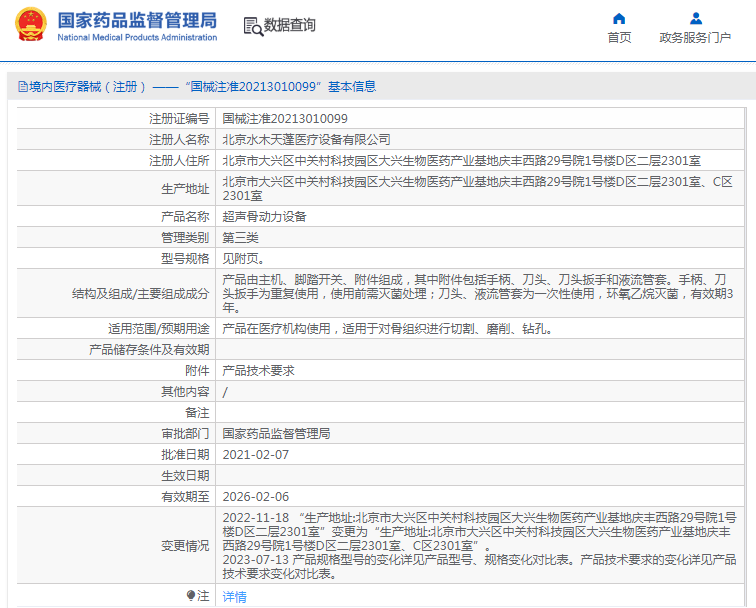The image size is (756, 608).
Task: Click the 适用范围/预期用途 label
Action: point(159,329)
